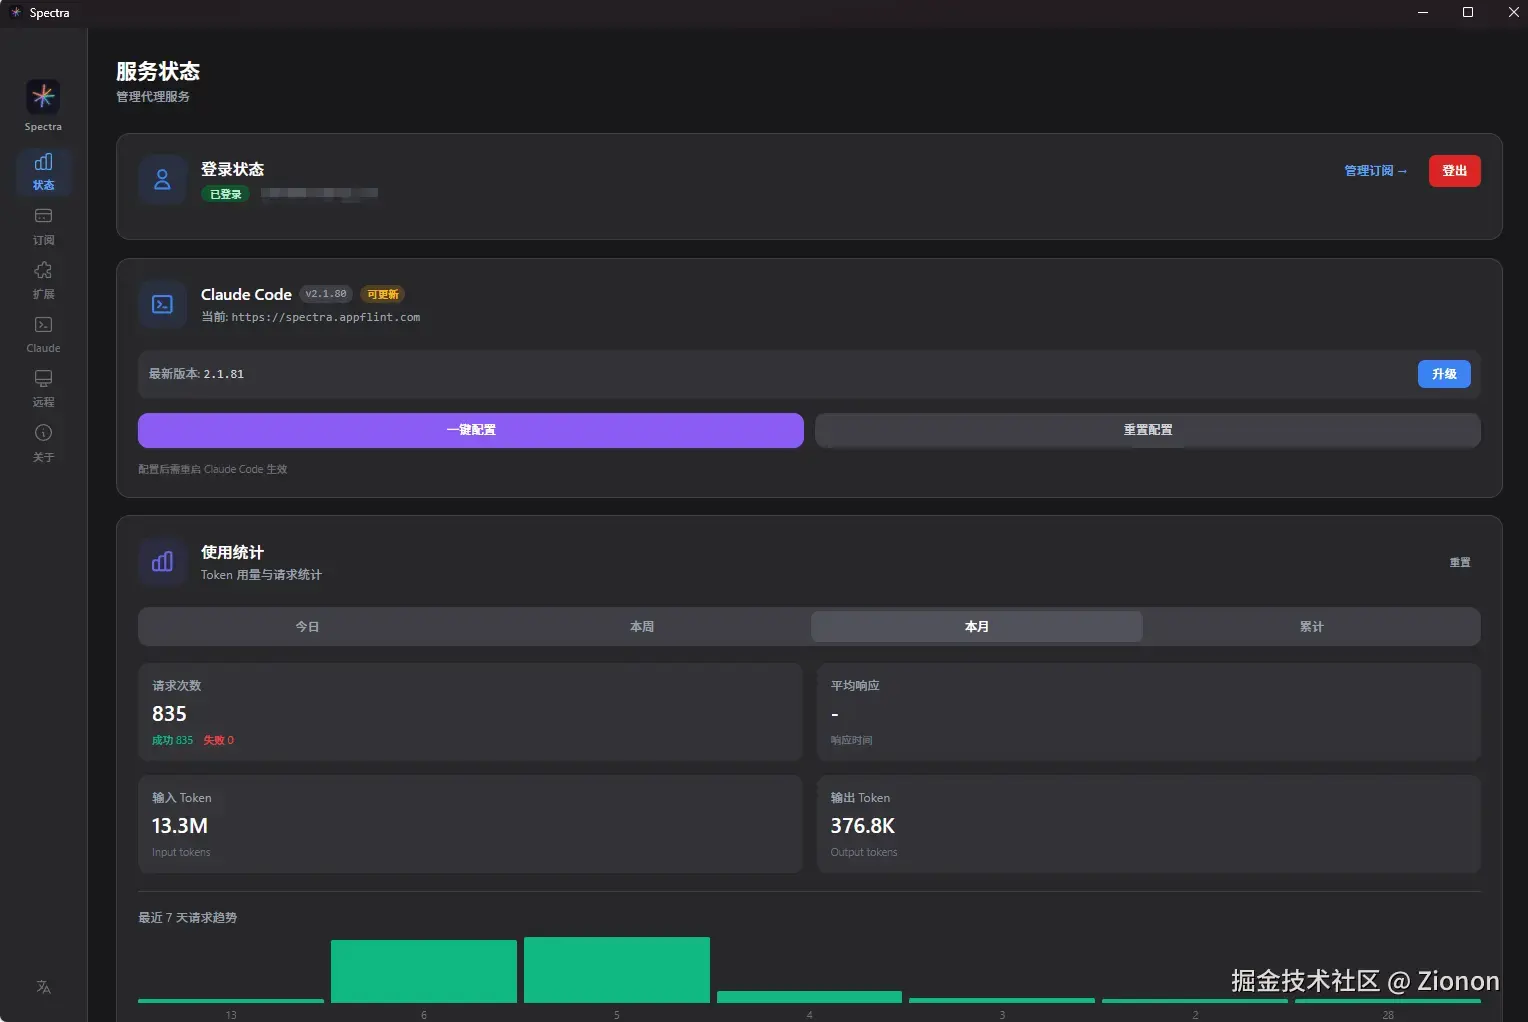1528x1022 pixels.
Task: Click the 最新版本: 2.1.81 text
Action: point(196,374)
